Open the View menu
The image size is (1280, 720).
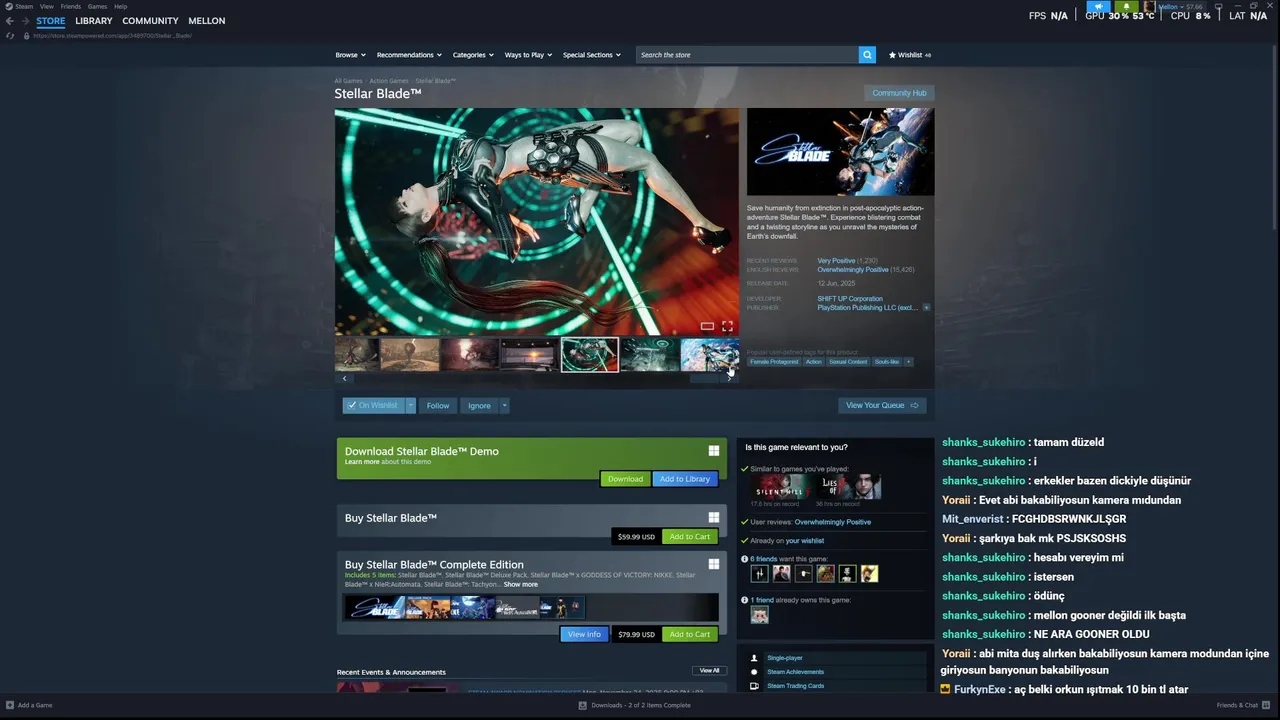click(46, 6)
